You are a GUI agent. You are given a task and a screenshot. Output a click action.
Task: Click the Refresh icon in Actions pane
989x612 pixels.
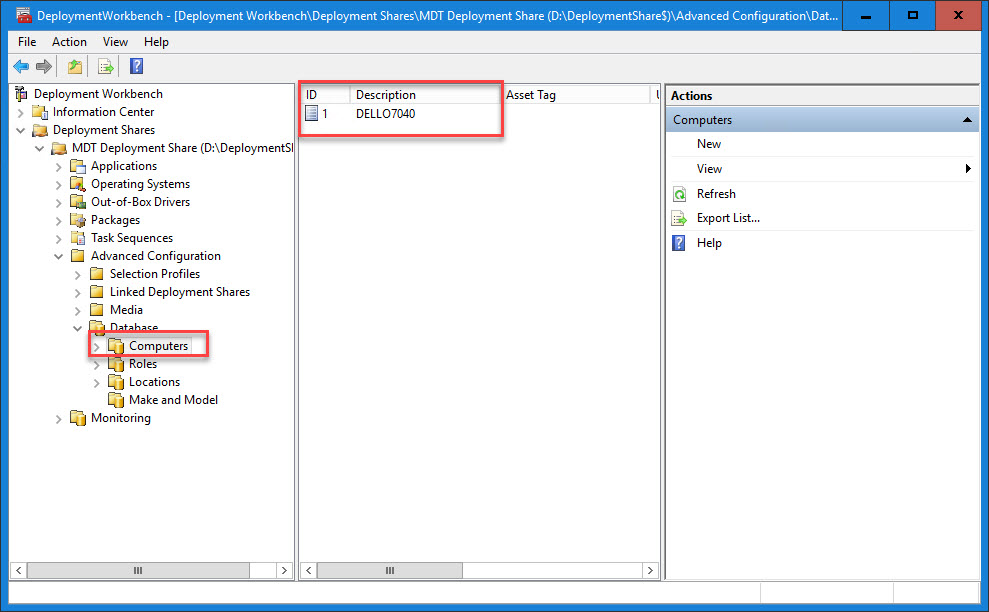coord(680,194)
